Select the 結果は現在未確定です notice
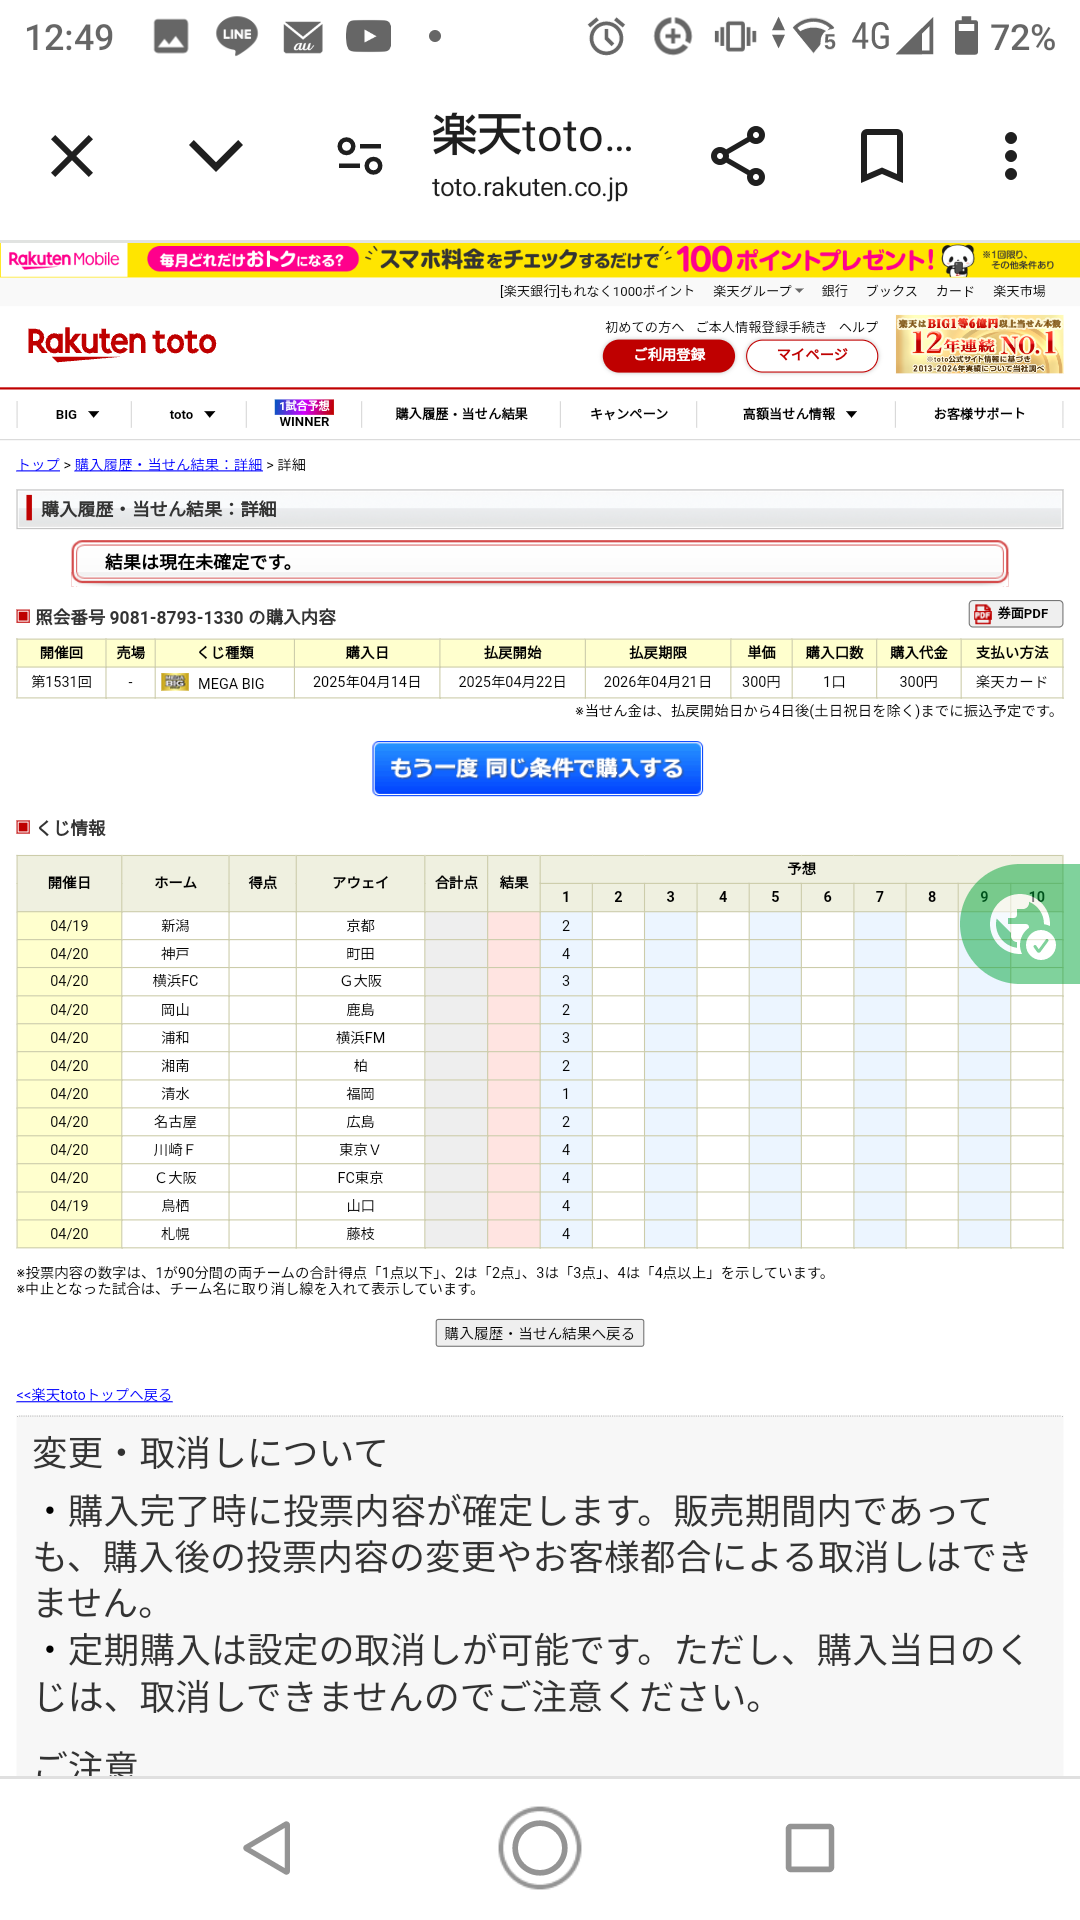 pos(540,562)
